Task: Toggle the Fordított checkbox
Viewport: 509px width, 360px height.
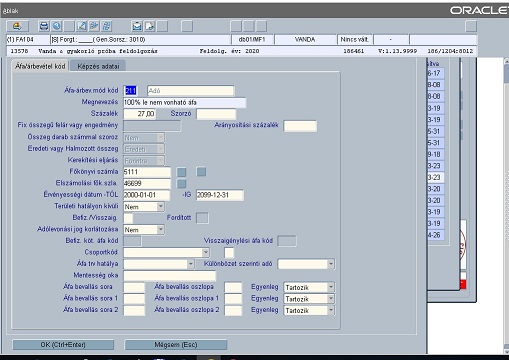Action: 202,218
